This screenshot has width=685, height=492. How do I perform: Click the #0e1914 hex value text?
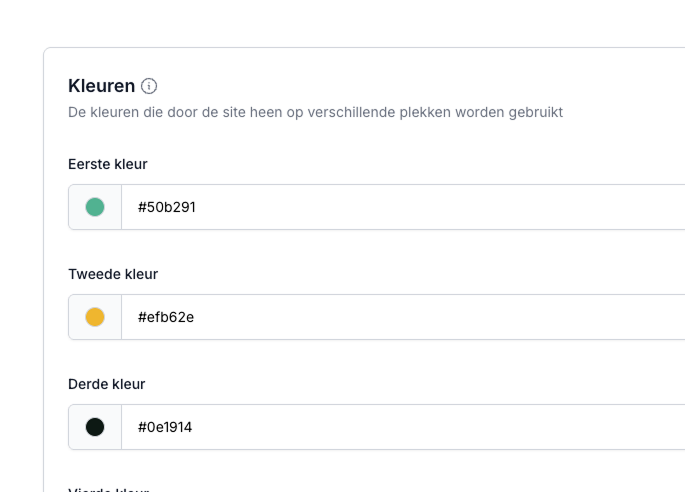click(x=165, y=427)
